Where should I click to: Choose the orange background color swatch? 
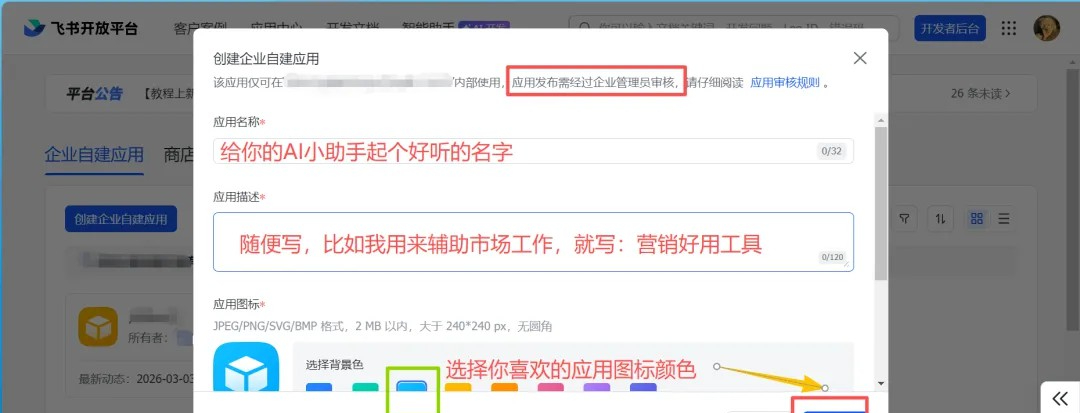tap(504, 388)
